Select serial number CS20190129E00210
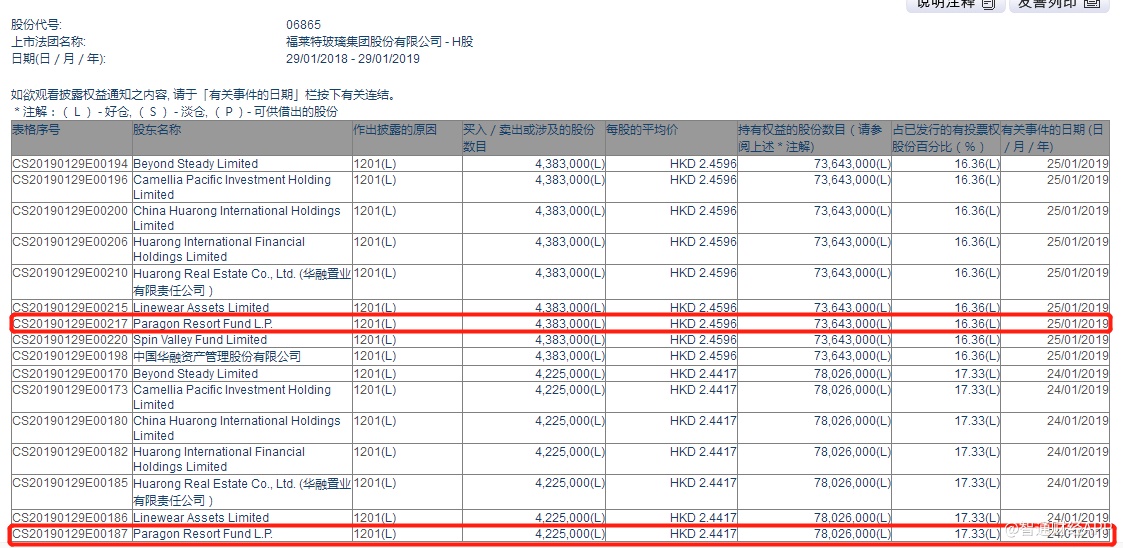Screen dimensions: 1123x548 pyautogui.click(x=70, y=273)
